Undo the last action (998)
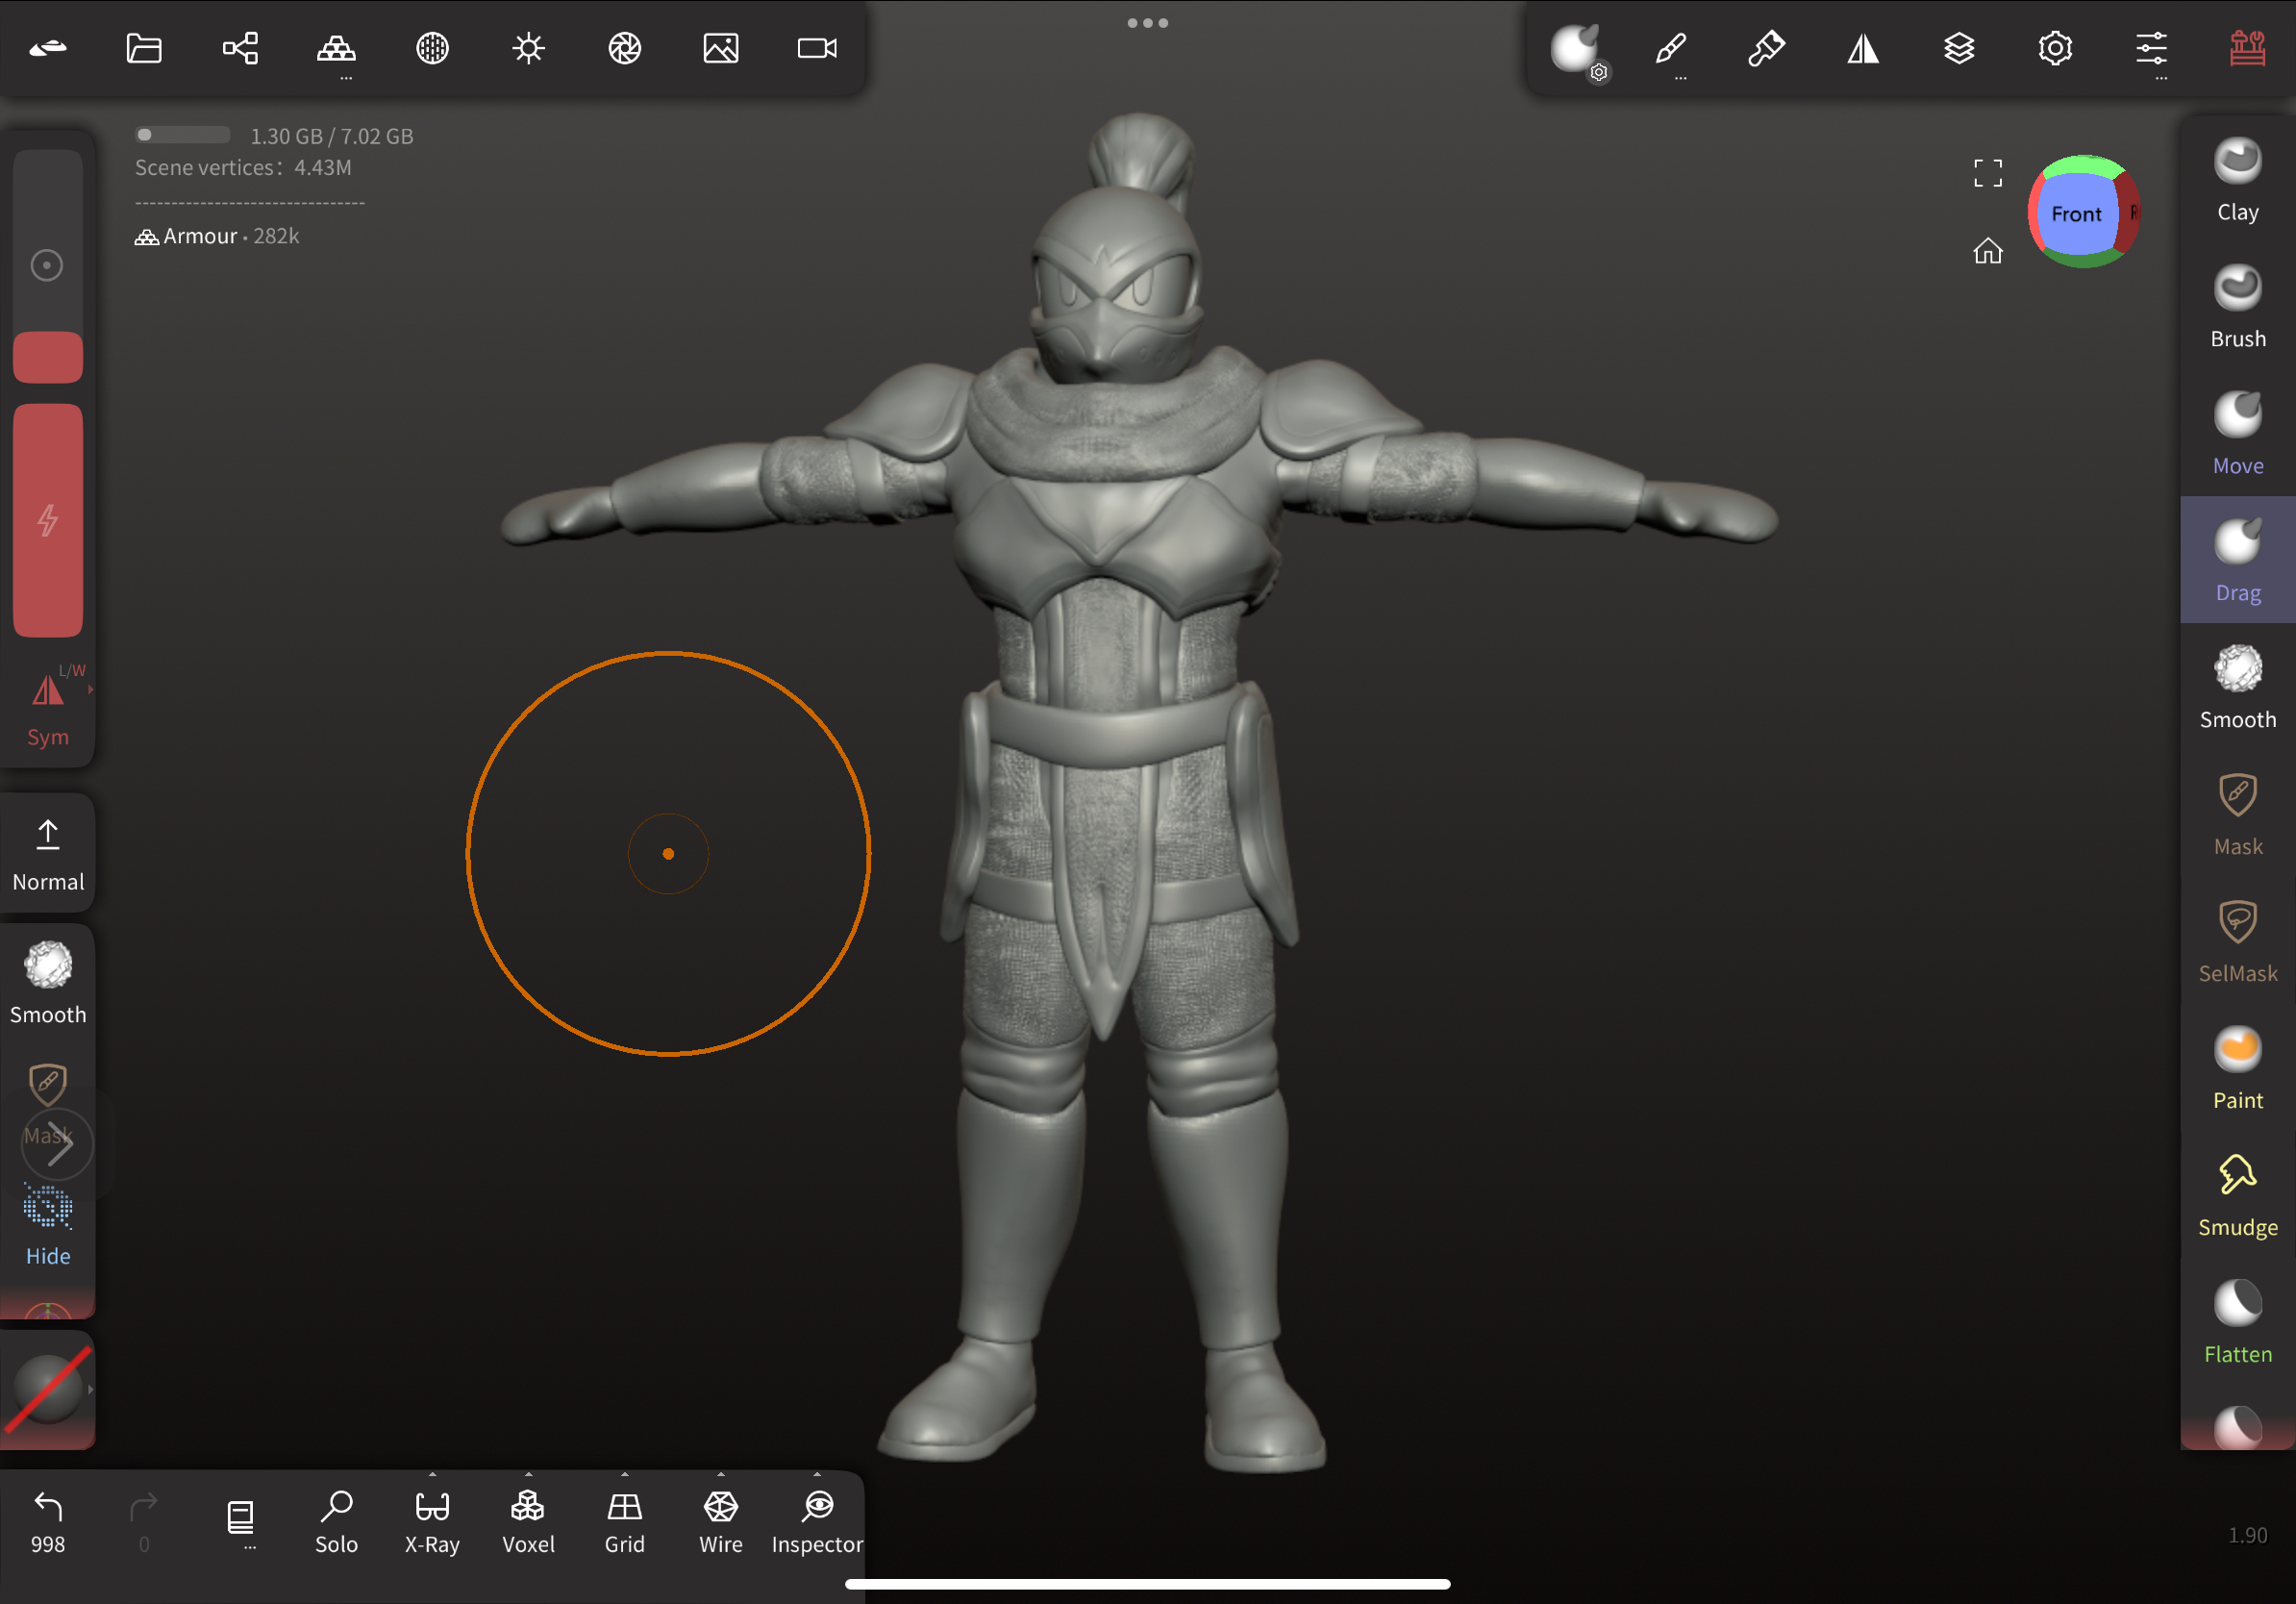 48,1521
